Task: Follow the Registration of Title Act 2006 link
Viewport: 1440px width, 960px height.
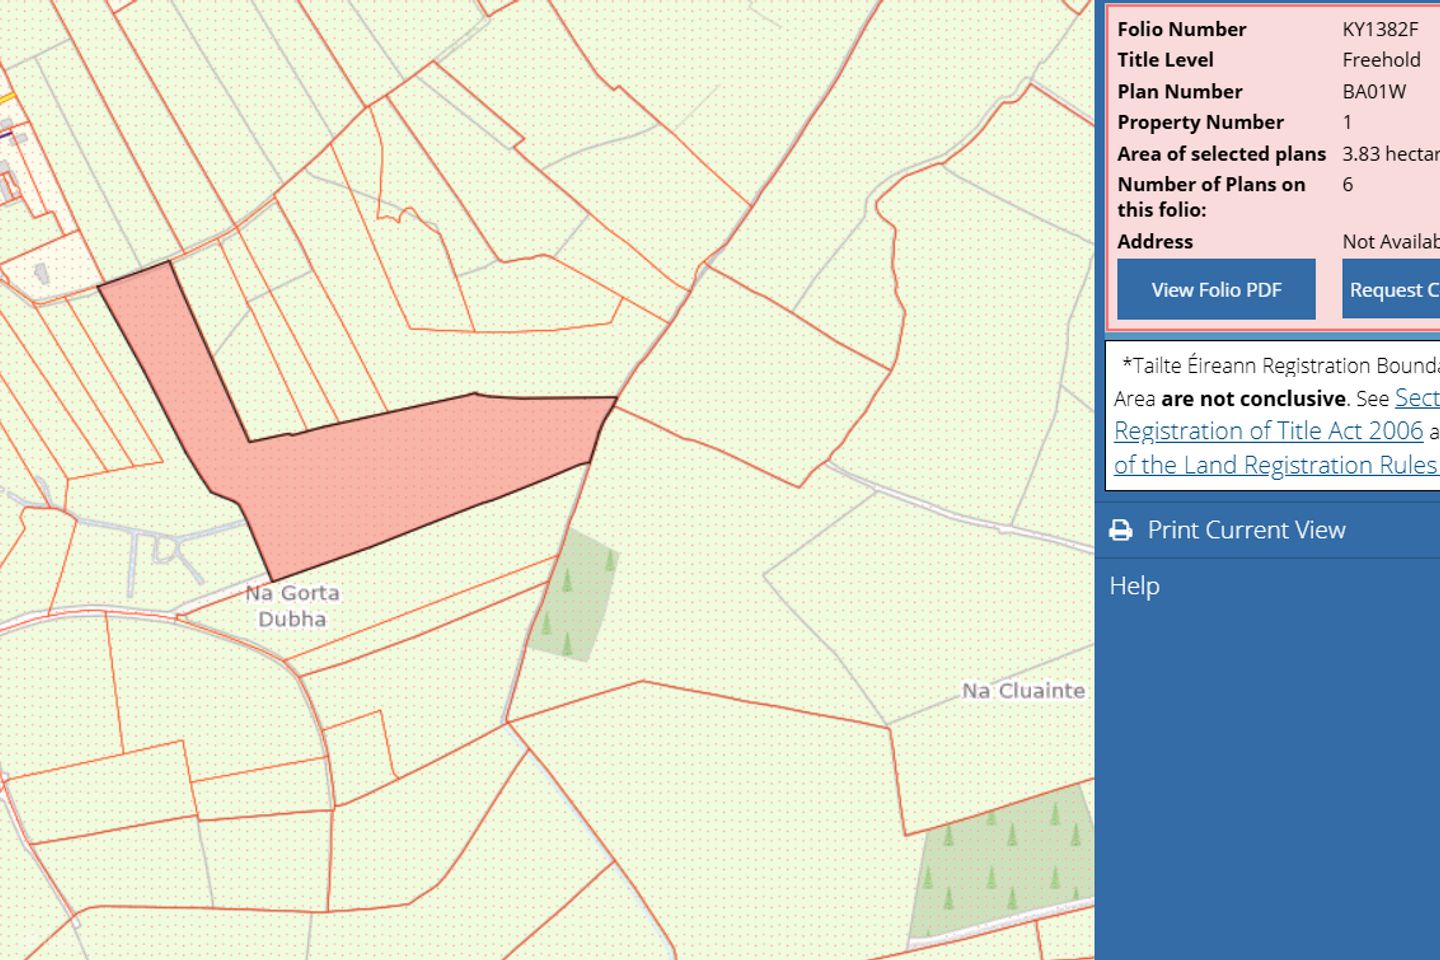Action: pyautogui.click(x=1268, y=431)
